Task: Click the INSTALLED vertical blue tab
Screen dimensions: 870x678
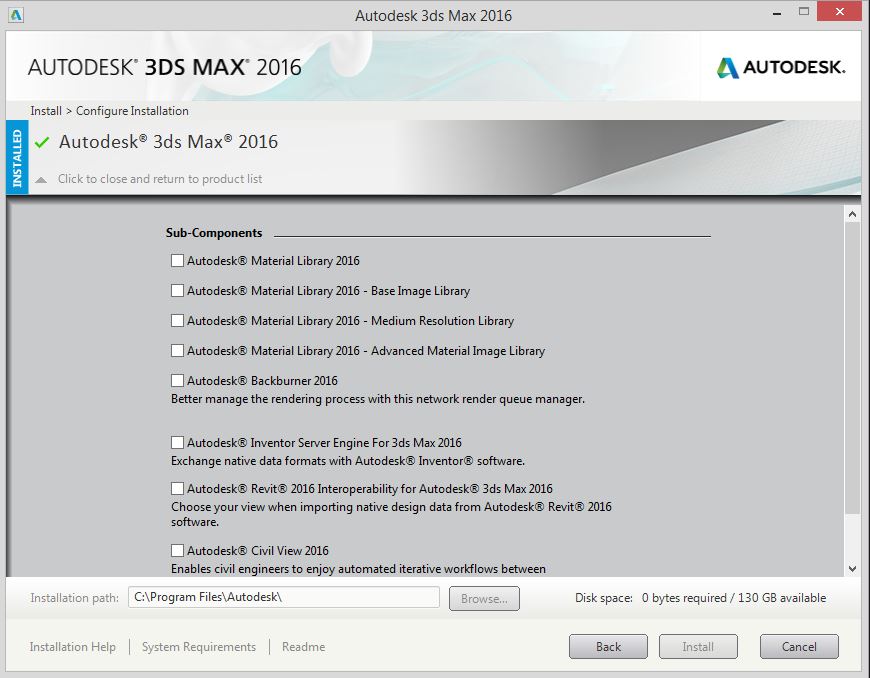Action: tap(17, 158)
